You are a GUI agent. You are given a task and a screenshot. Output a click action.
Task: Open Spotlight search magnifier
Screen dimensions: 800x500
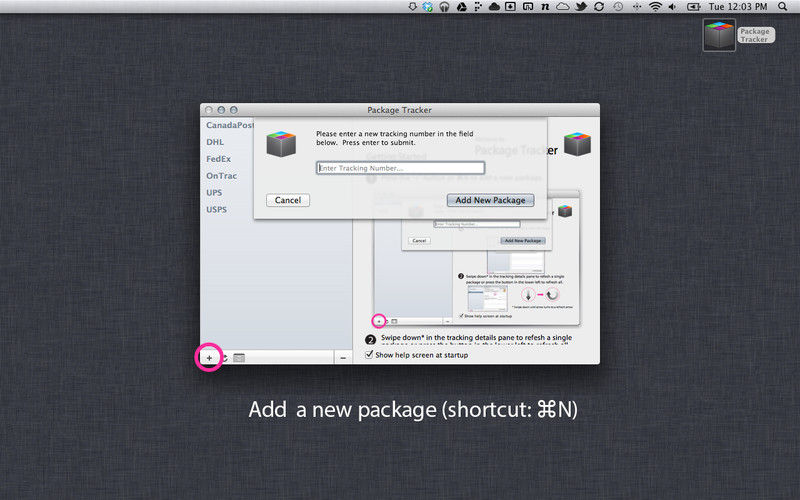(783, 7)
